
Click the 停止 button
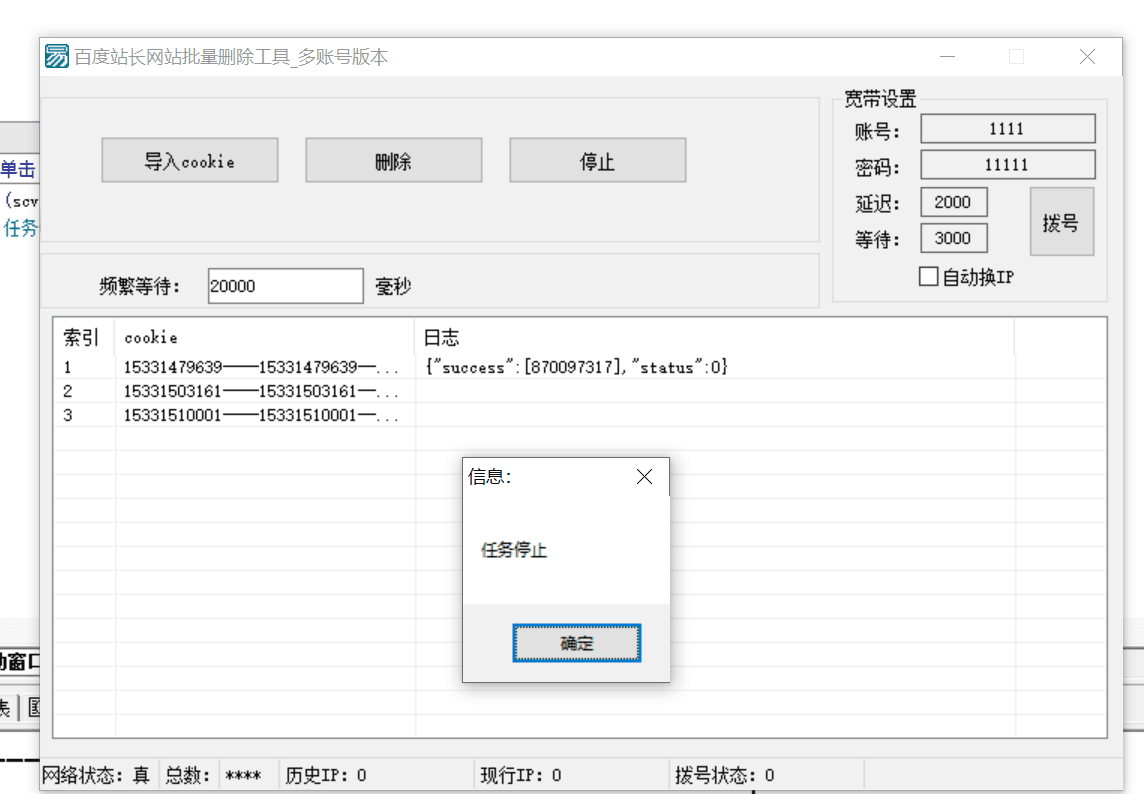[598, 161]
